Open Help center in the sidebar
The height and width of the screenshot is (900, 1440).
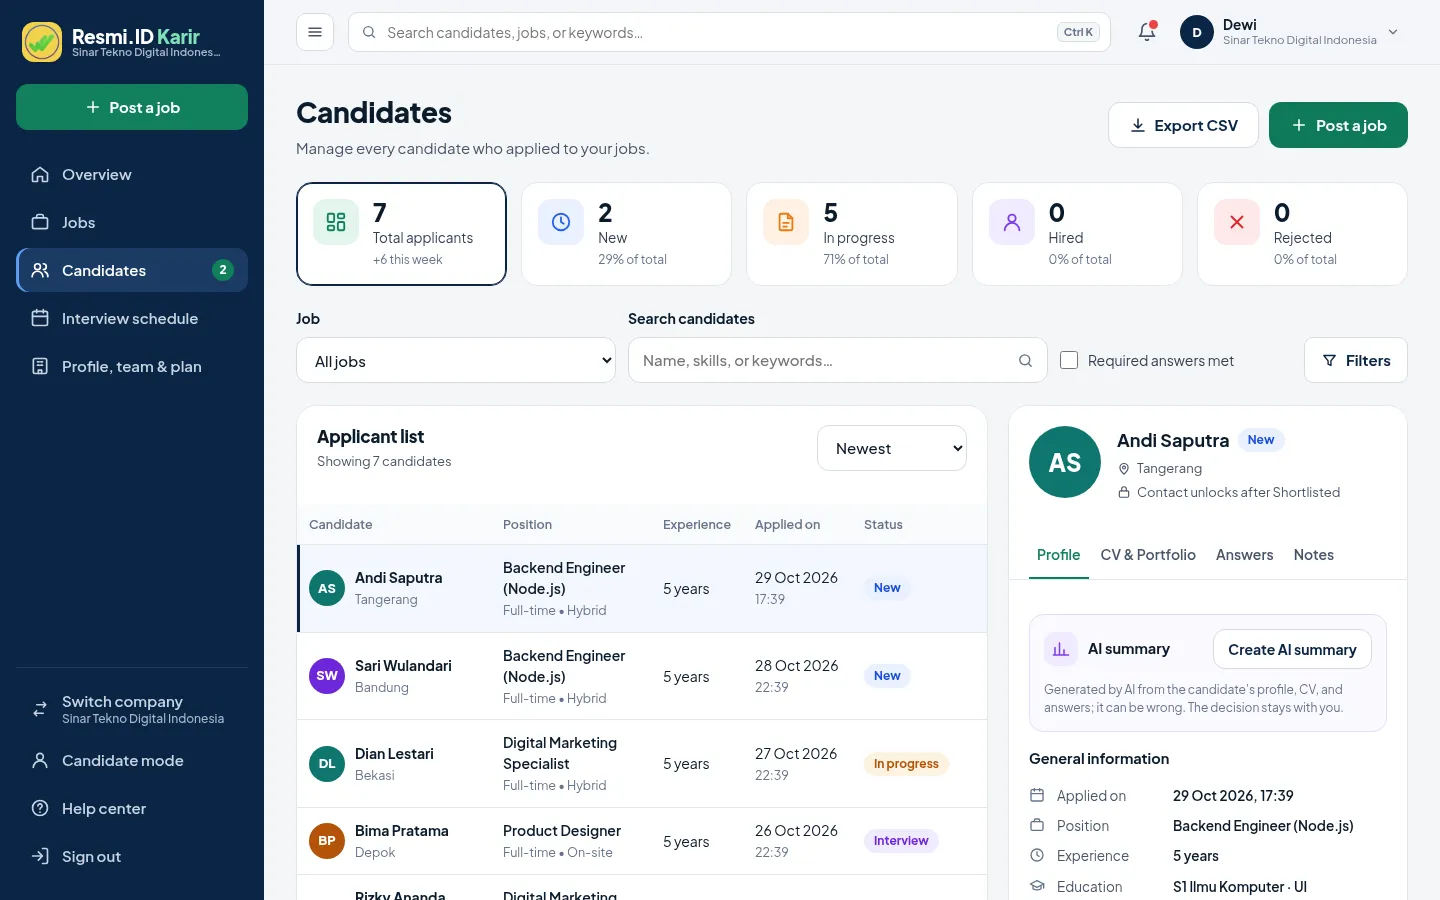pos(132,808)
